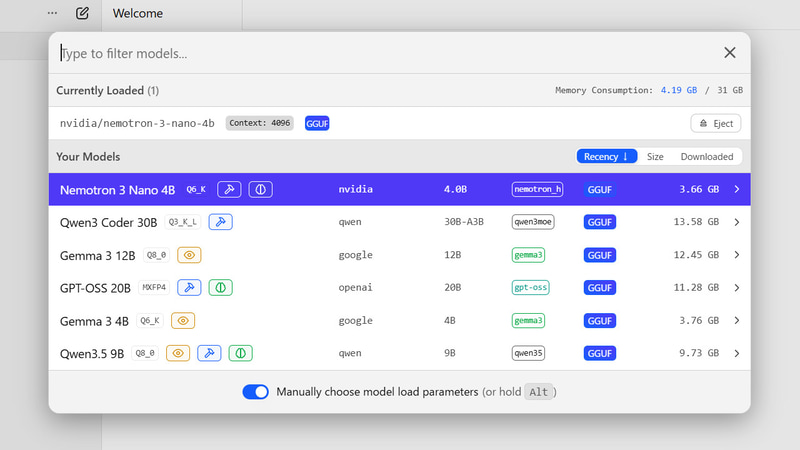The height and width of the screenshot is (450, 800).
Task: Click the Q8_0 tag on Qwen3.5 9B
Action: (145, 353)
